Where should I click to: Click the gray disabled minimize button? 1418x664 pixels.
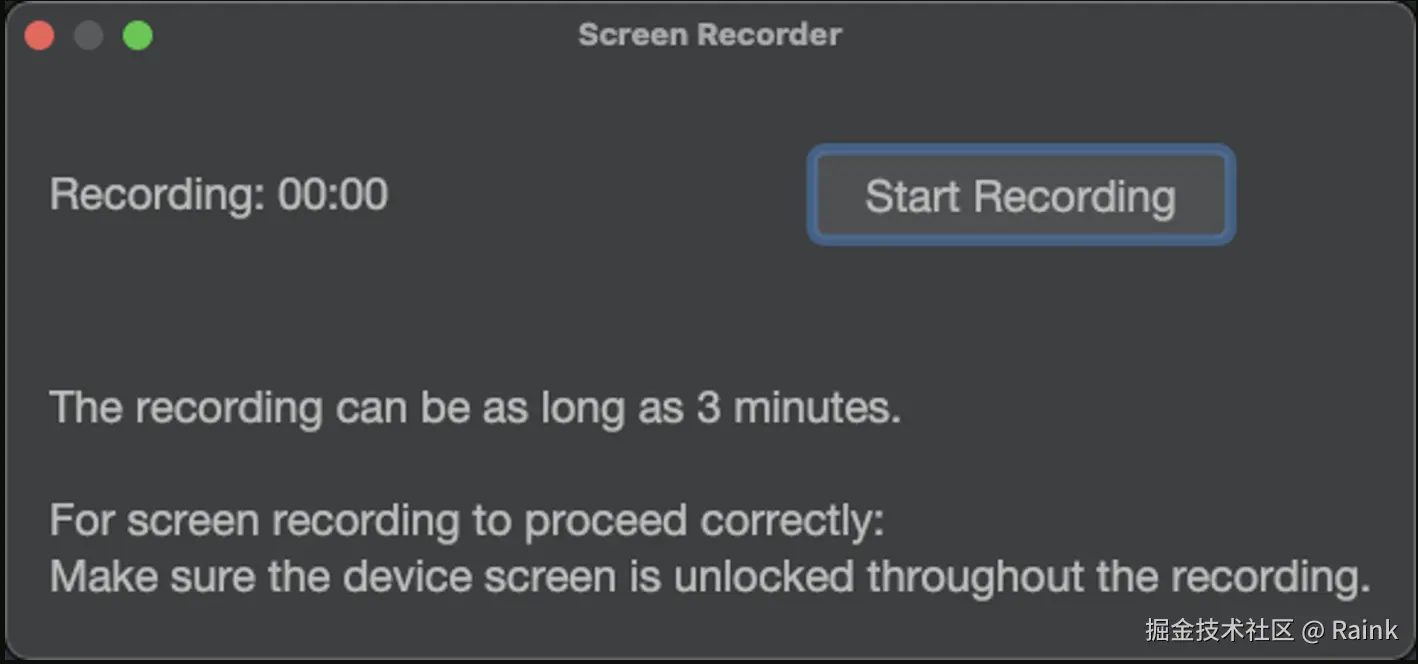pos(88,36)
